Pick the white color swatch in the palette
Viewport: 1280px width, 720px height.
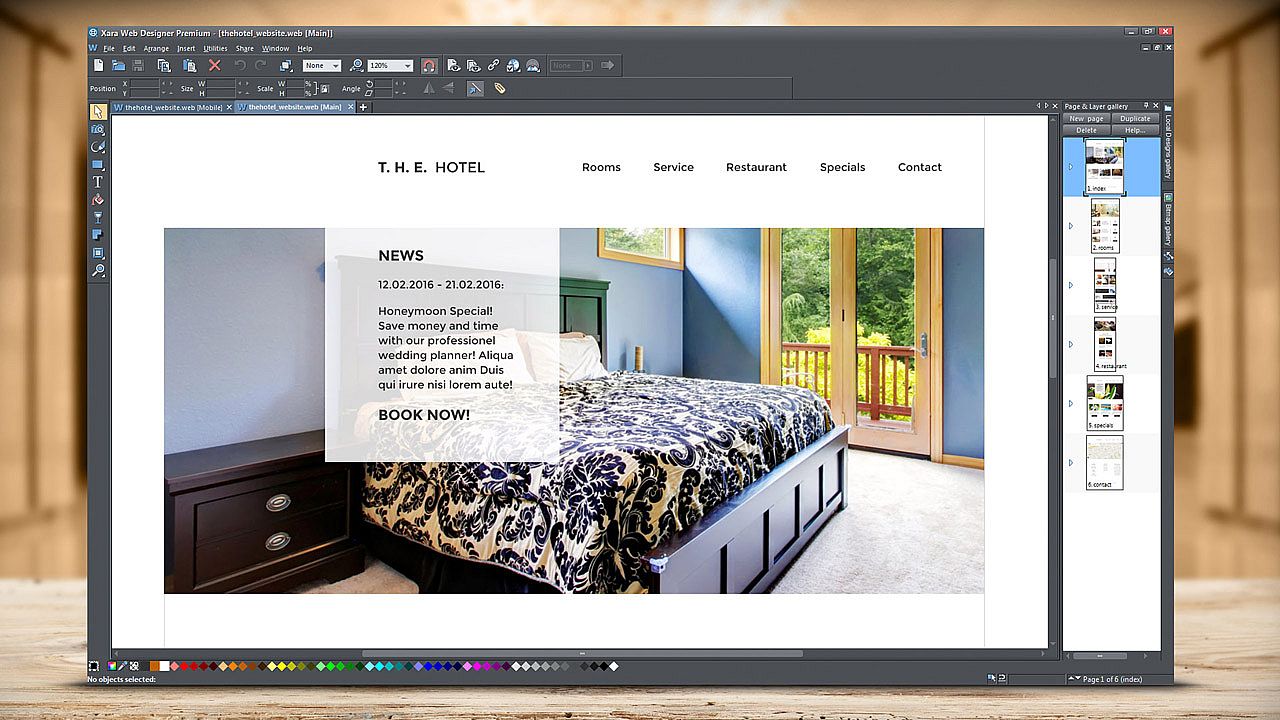(164, 666)
